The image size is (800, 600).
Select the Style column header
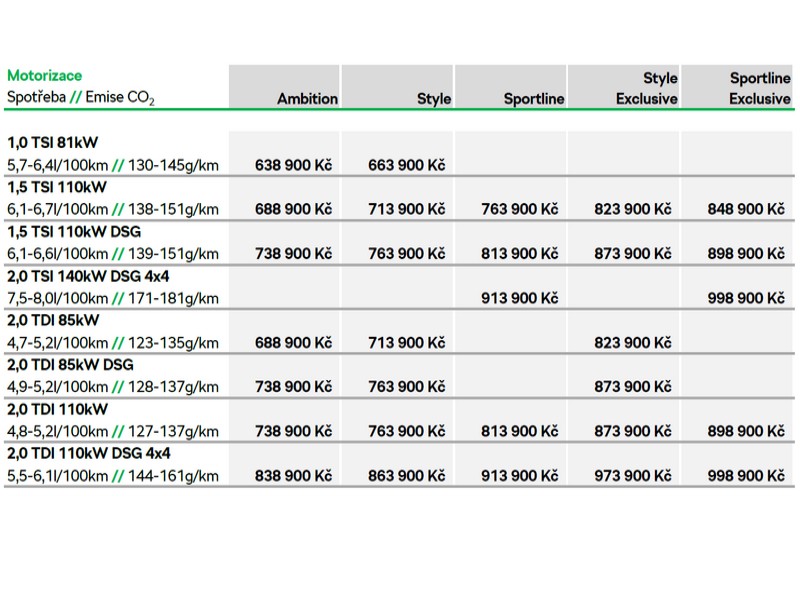434,98
